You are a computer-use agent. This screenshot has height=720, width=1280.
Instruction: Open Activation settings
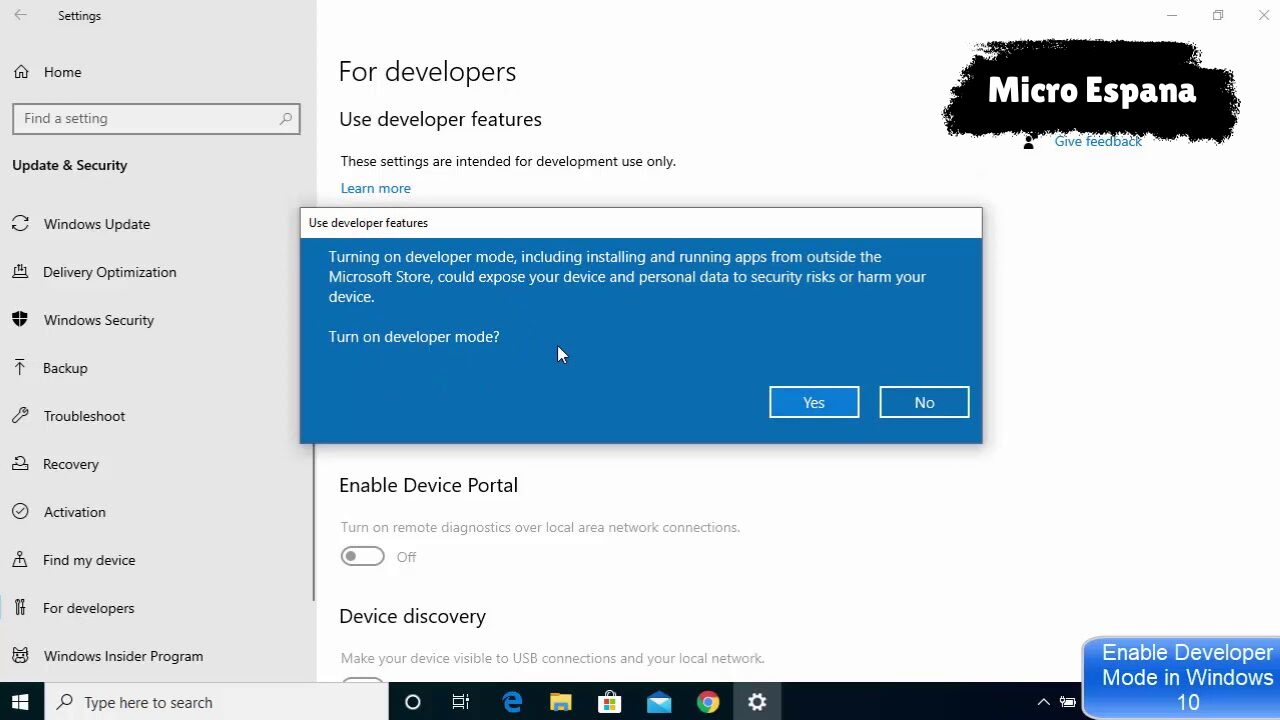(74, 512)
